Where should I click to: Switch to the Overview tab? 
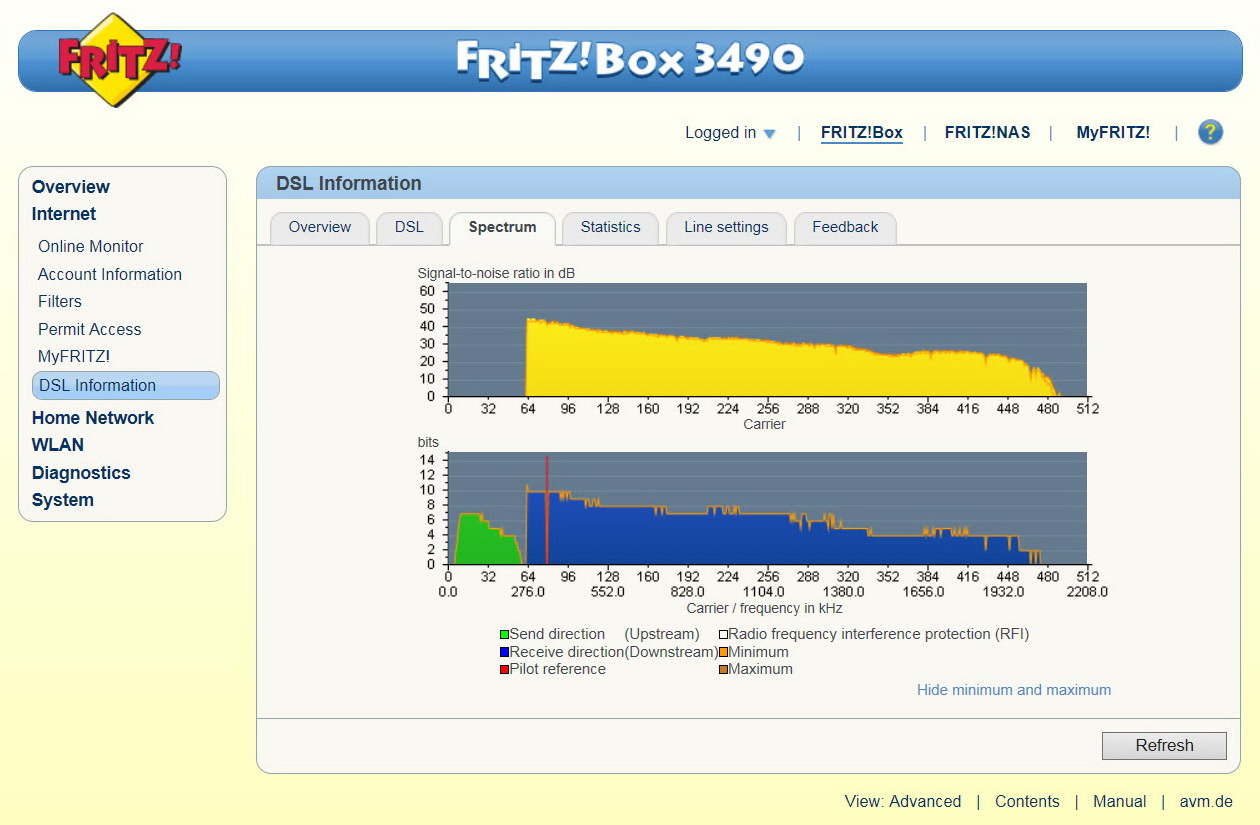point(320,228)
